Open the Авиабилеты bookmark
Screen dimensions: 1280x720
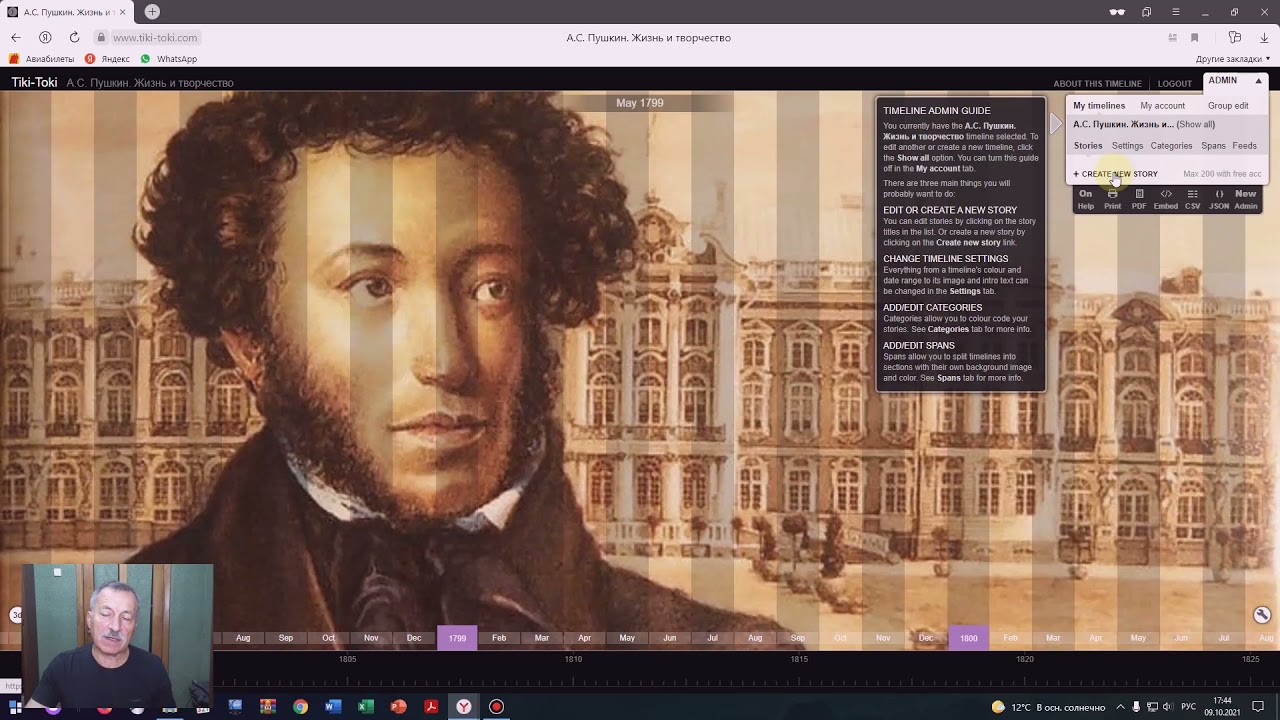(x=41, y=59)
